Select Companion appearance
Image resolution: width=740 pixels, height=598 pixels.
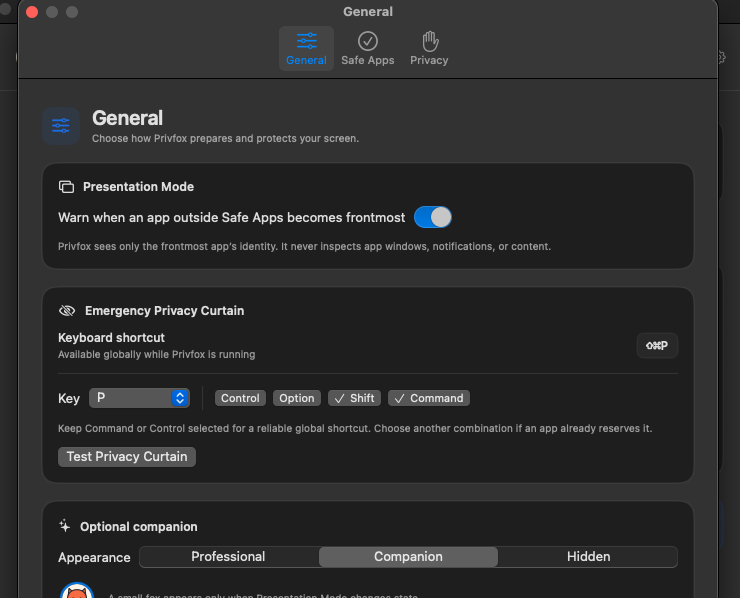tap(408, 556)
